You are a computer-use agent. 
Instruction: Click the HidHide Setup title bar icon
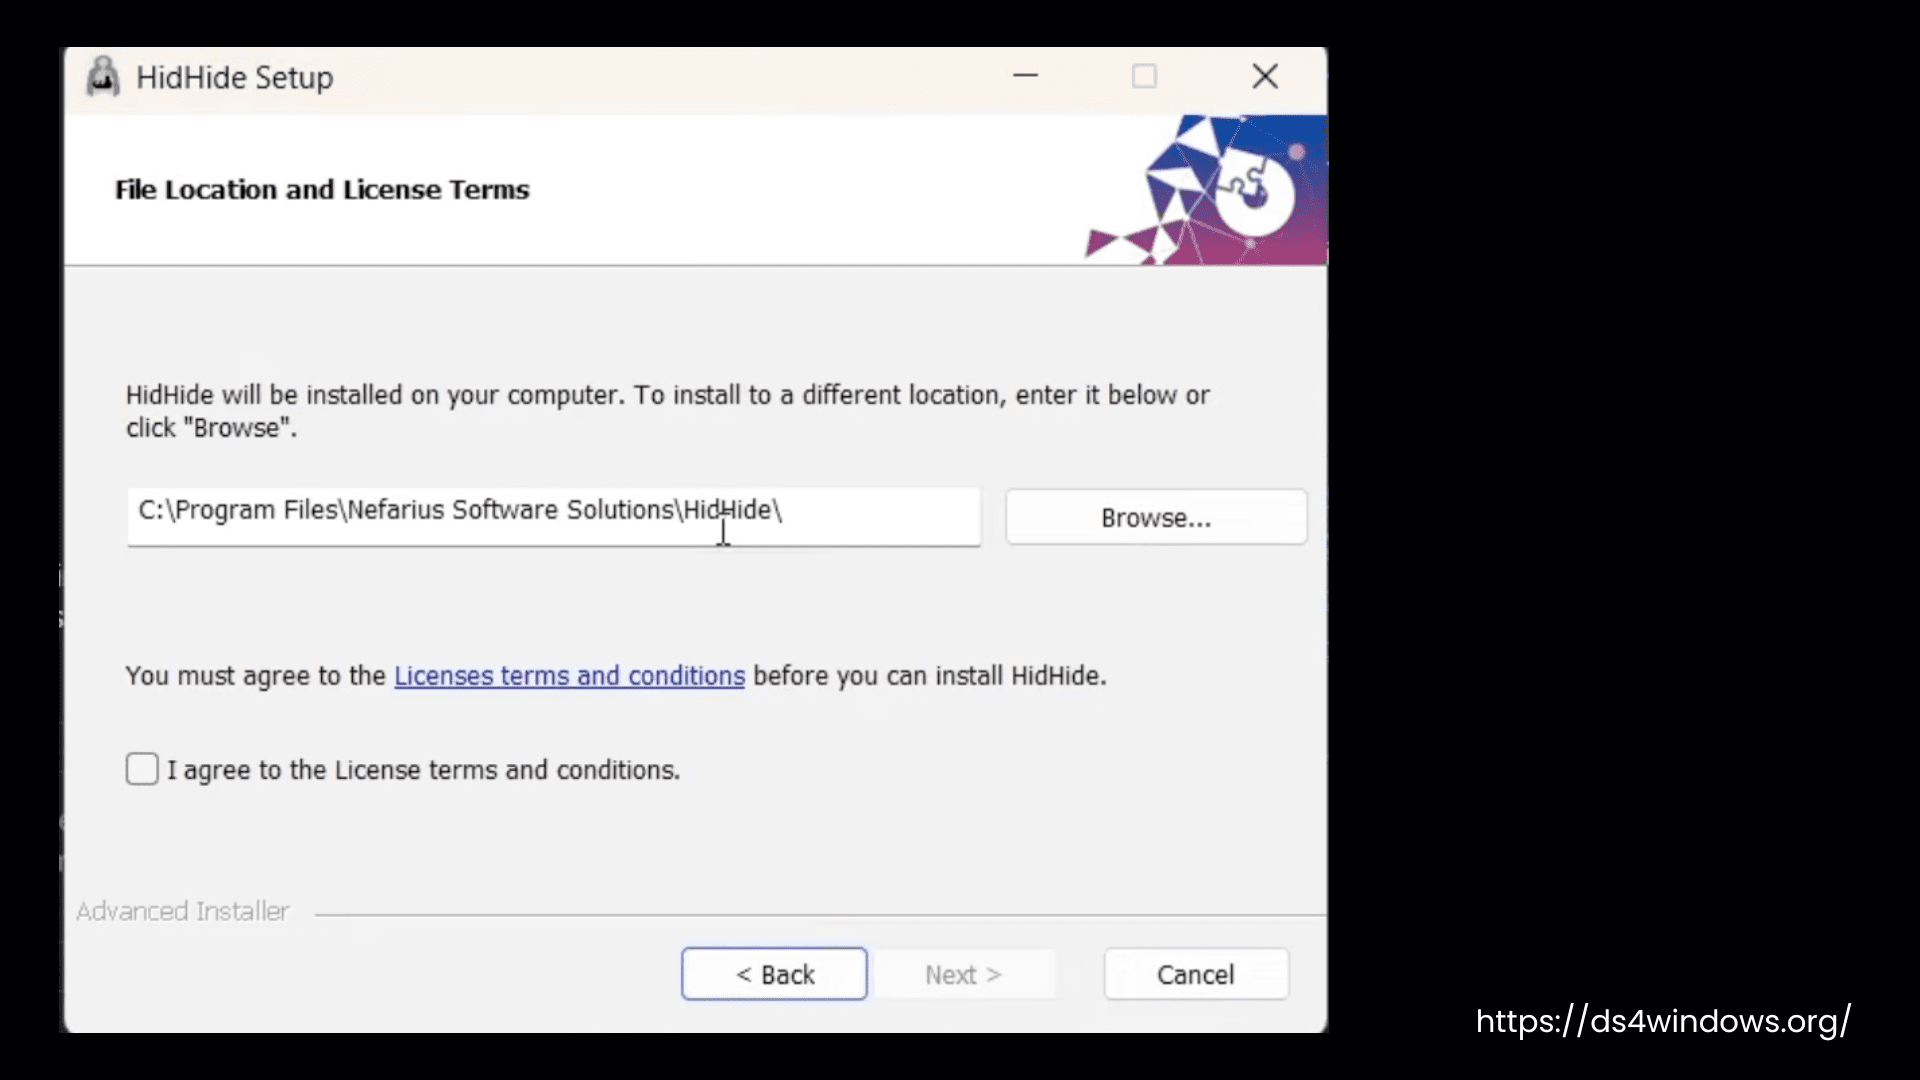click(102, 76)
